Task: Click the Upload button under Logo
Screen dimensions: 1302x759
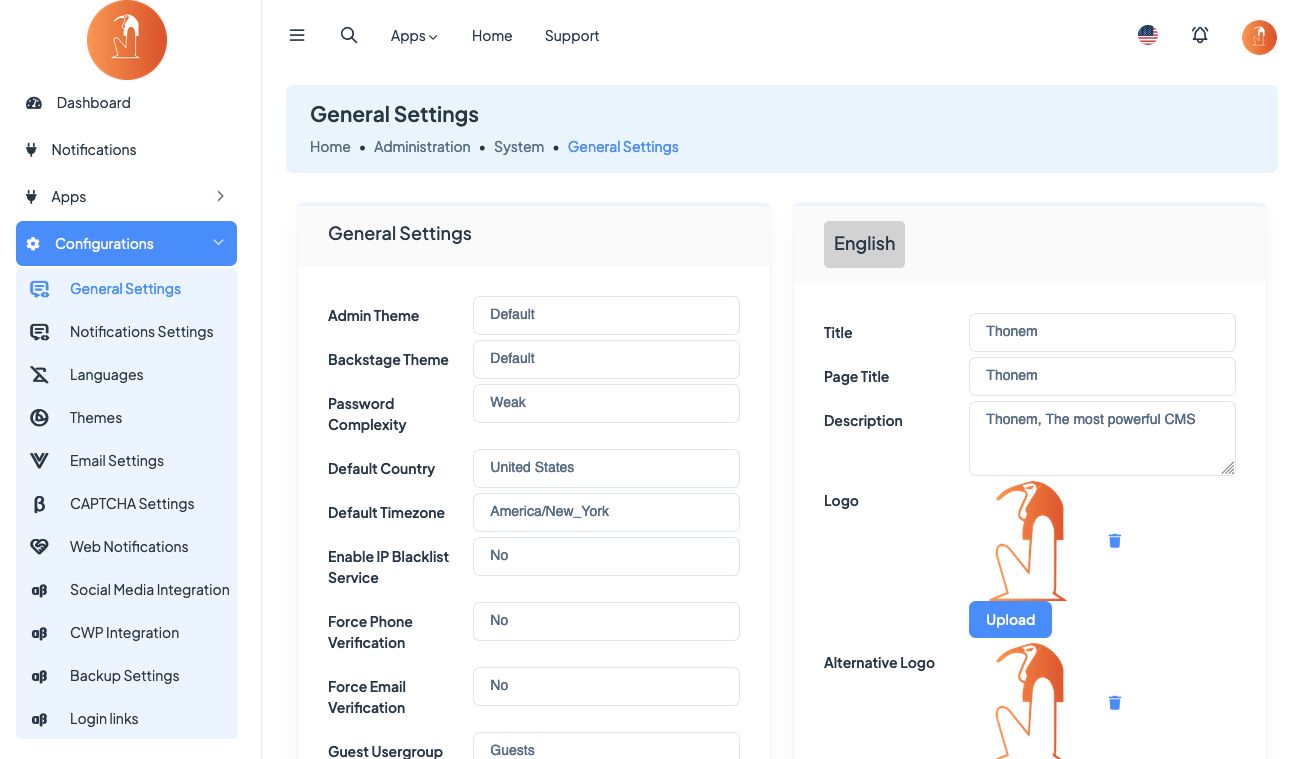Action: pos(1010,620)
